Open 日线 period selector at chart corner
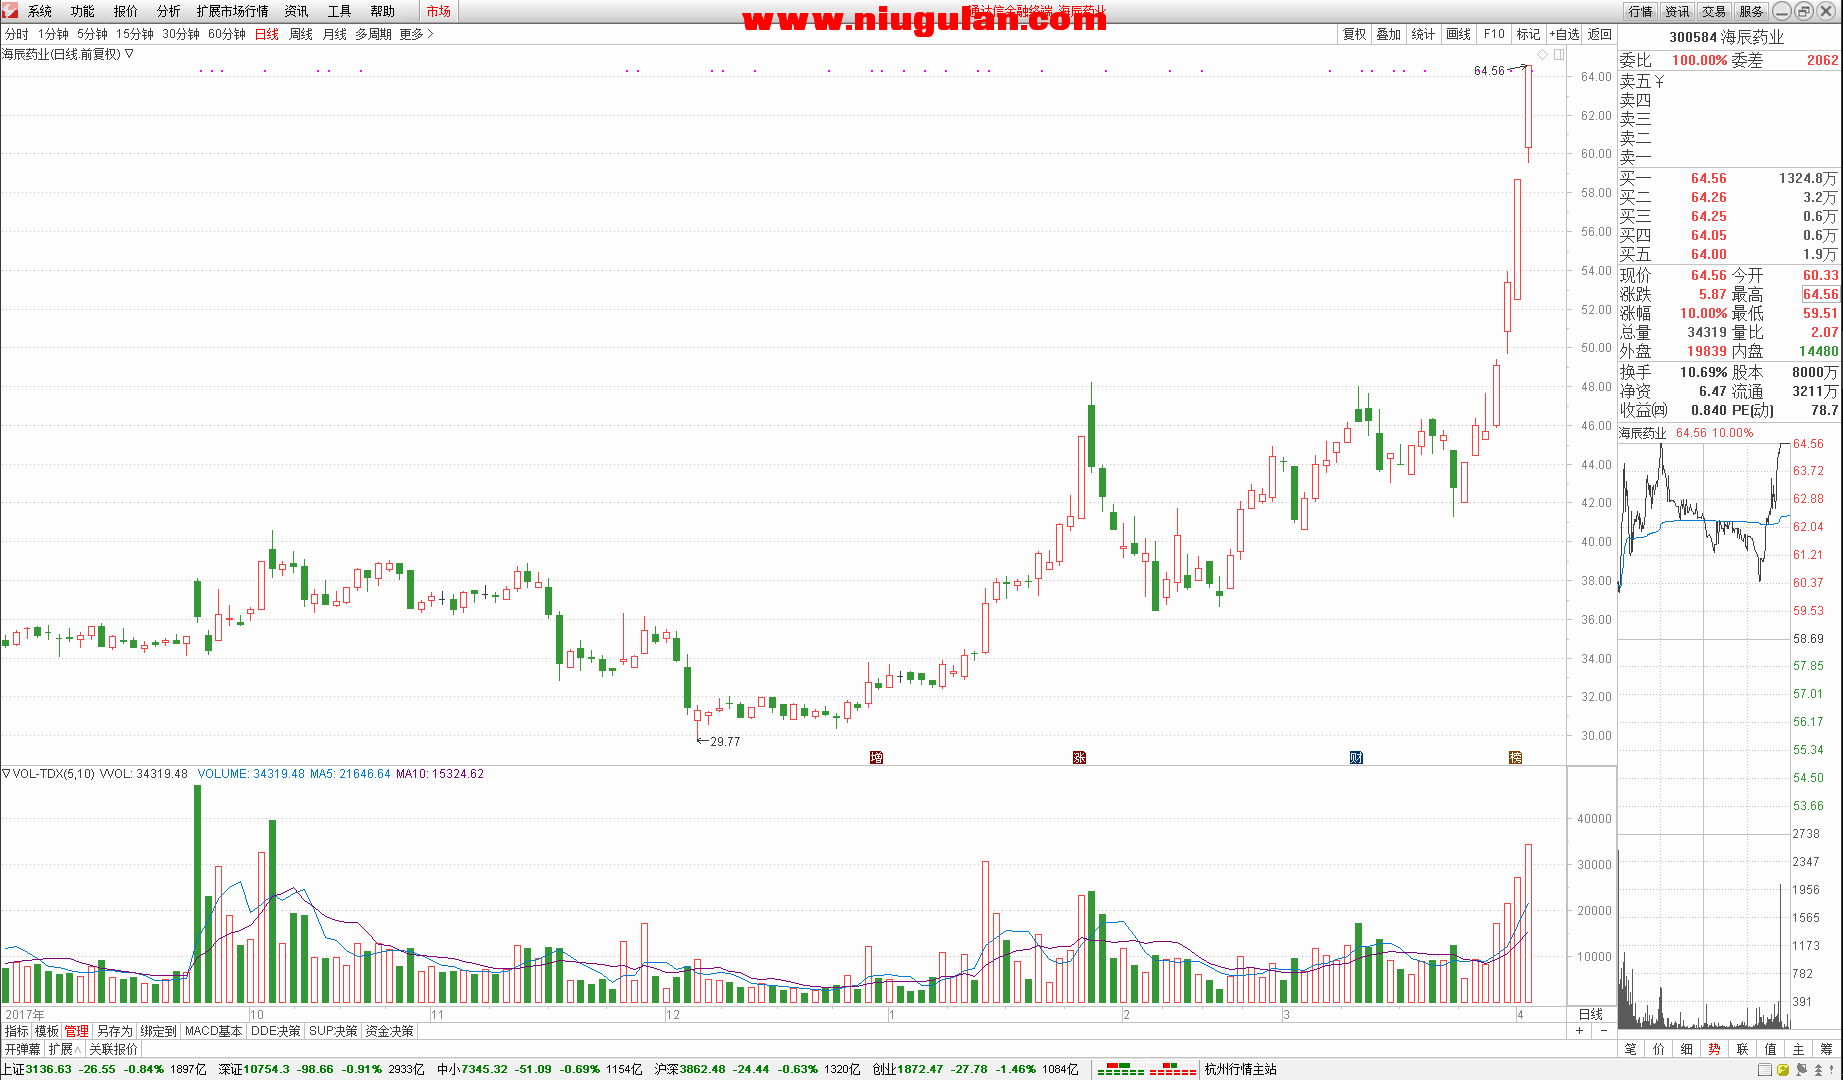This screenshot has width=1843, height=1080. pyautogui.click(x=1591, y=1014)
